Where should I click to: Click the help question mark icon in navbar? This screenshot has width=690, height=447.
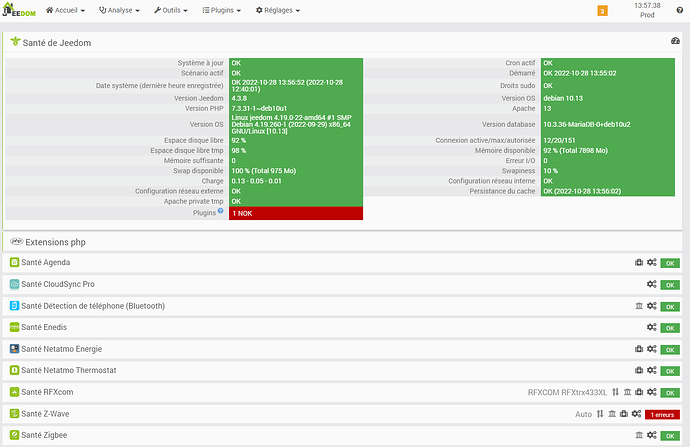click(x=679, y=10)
